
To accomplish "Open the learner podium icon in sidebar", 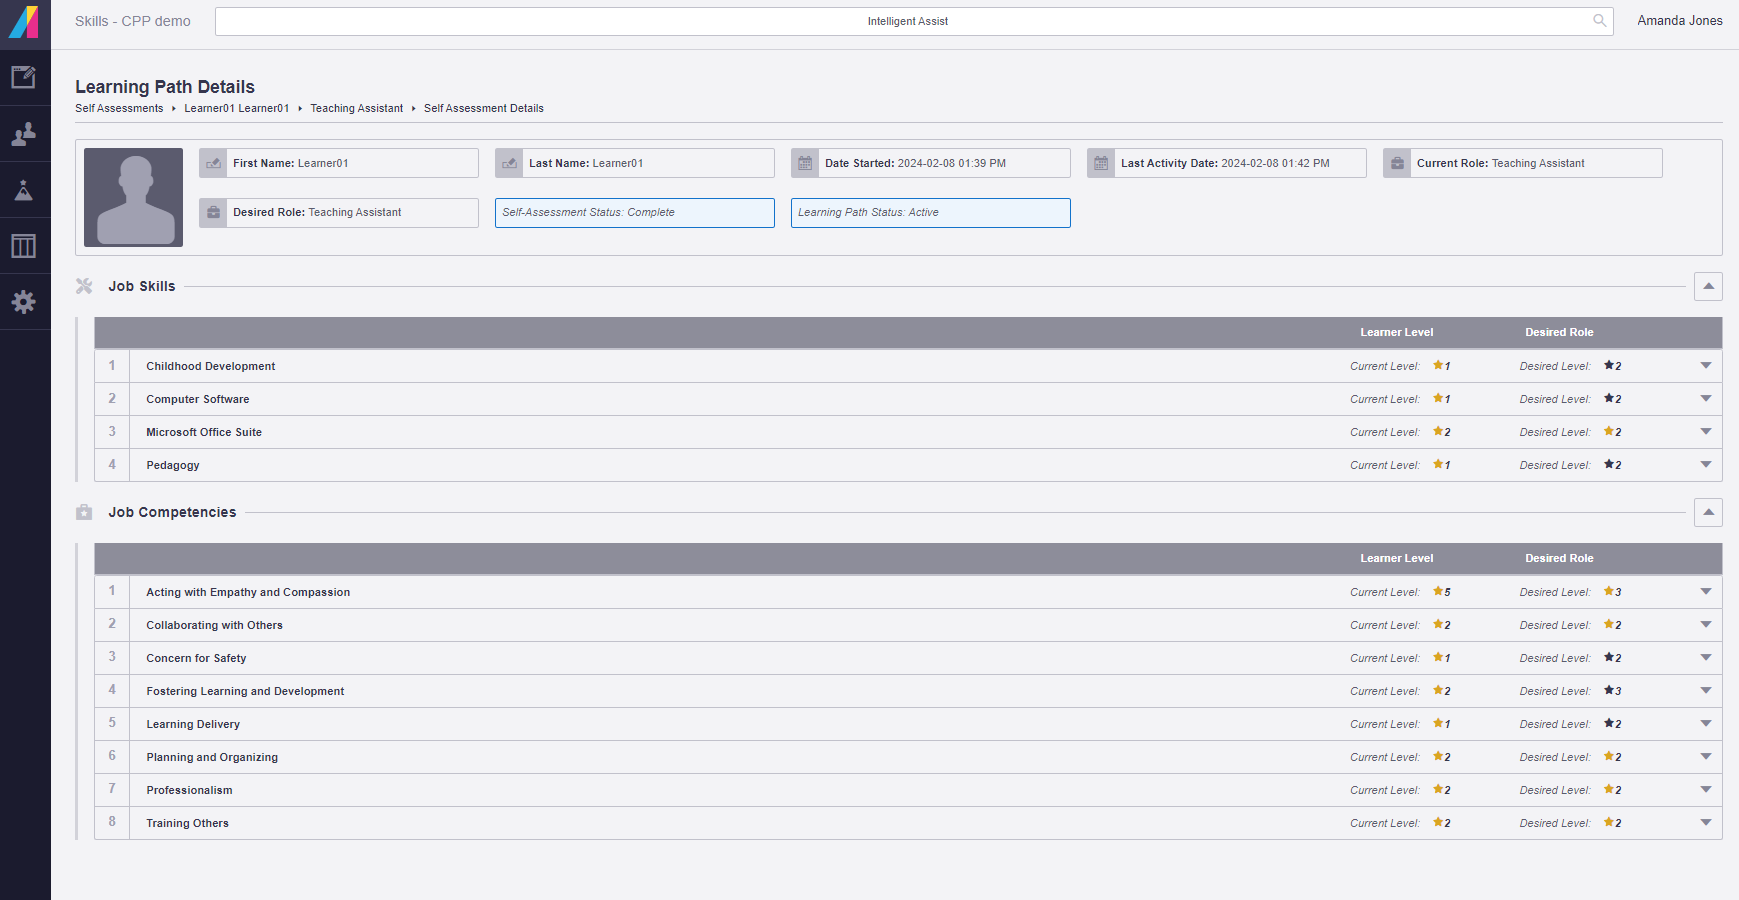I will pos(24,190).
